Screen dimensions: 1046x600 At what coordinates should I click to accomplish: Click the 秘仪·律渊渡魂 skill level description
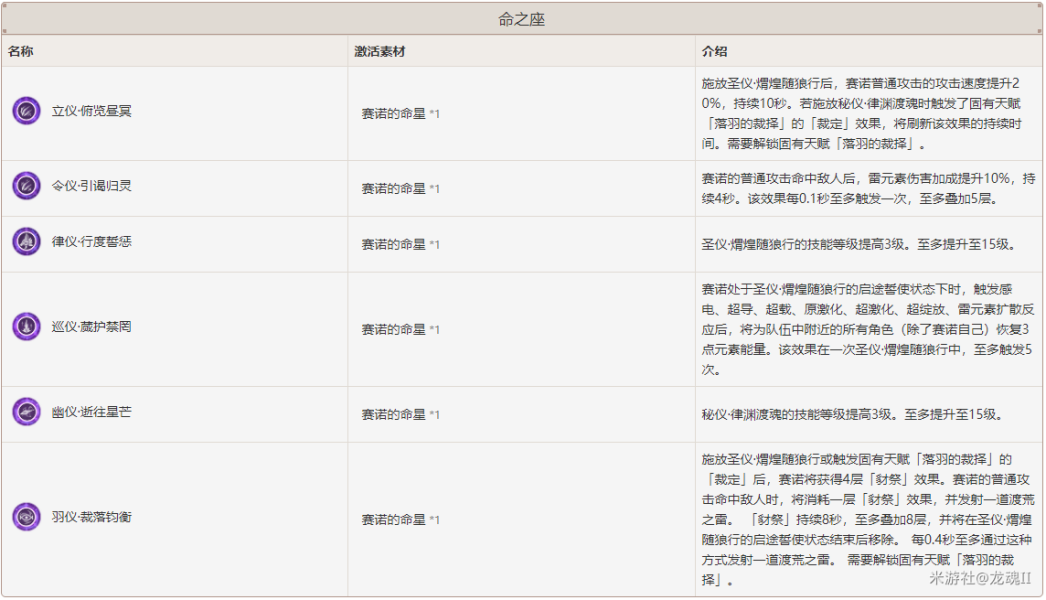(852, 414)
